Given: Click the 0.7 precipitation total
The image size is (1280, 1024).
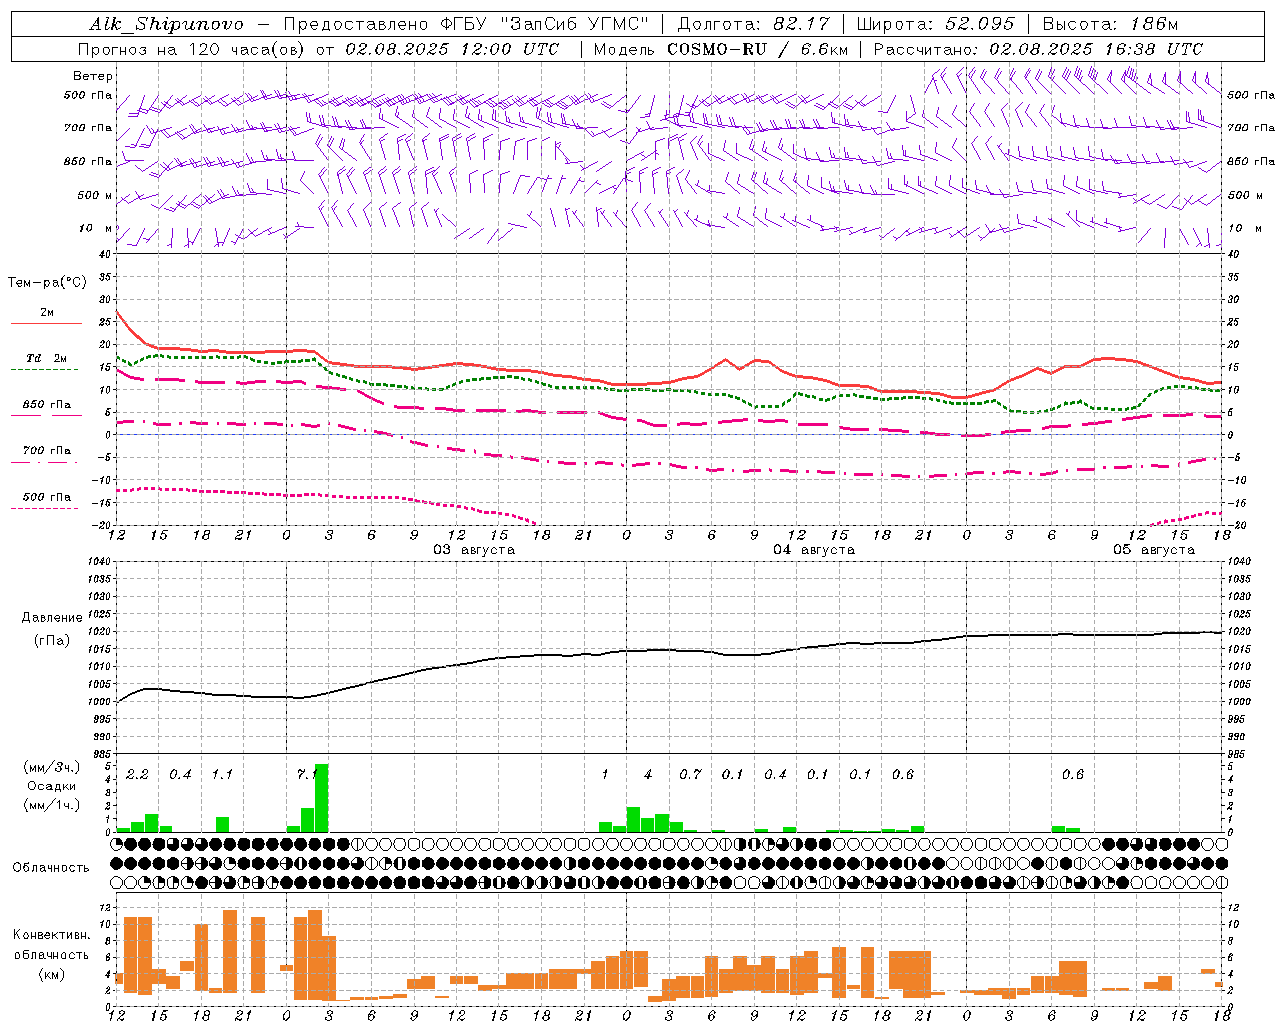Looking at the screenshot, I should [x=690, y=774].
